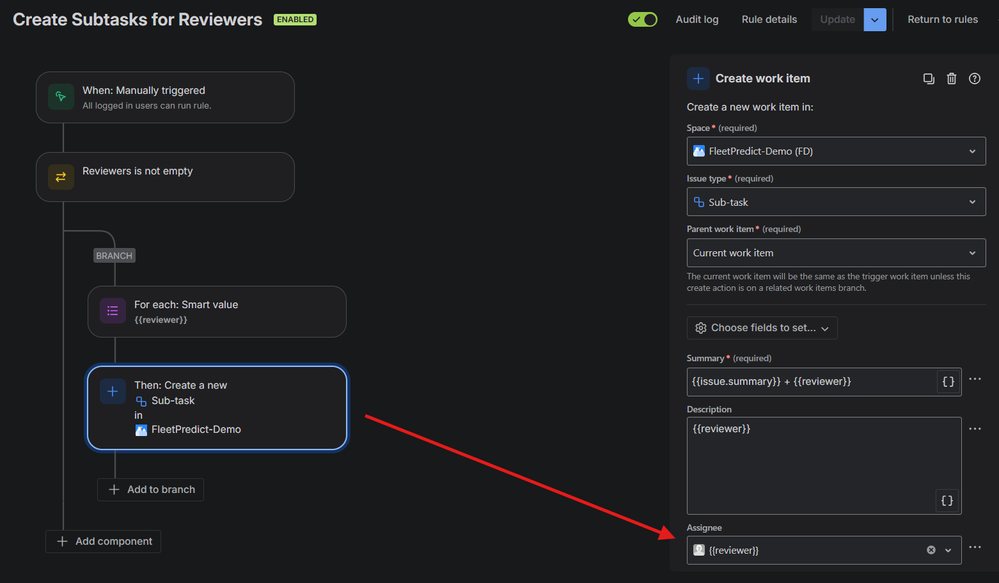The width and height of the screenshot is (999, 583).
Task: Delete the Create work item component
Action: [951, 78]
